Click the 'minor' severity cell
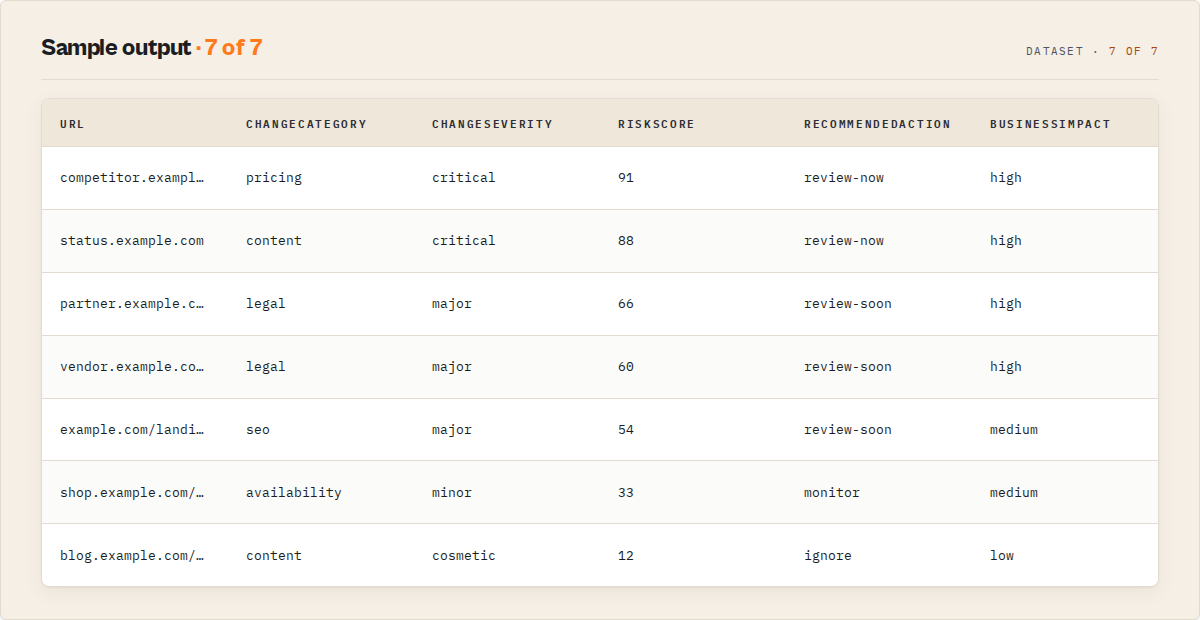1200x620 pixels. coord(452,493)
